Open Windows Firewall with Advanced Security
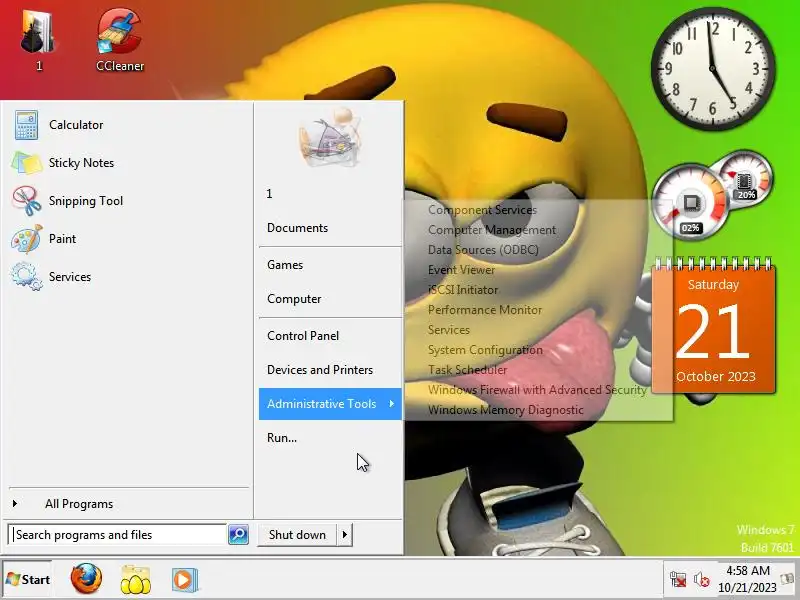 (538, 390)
